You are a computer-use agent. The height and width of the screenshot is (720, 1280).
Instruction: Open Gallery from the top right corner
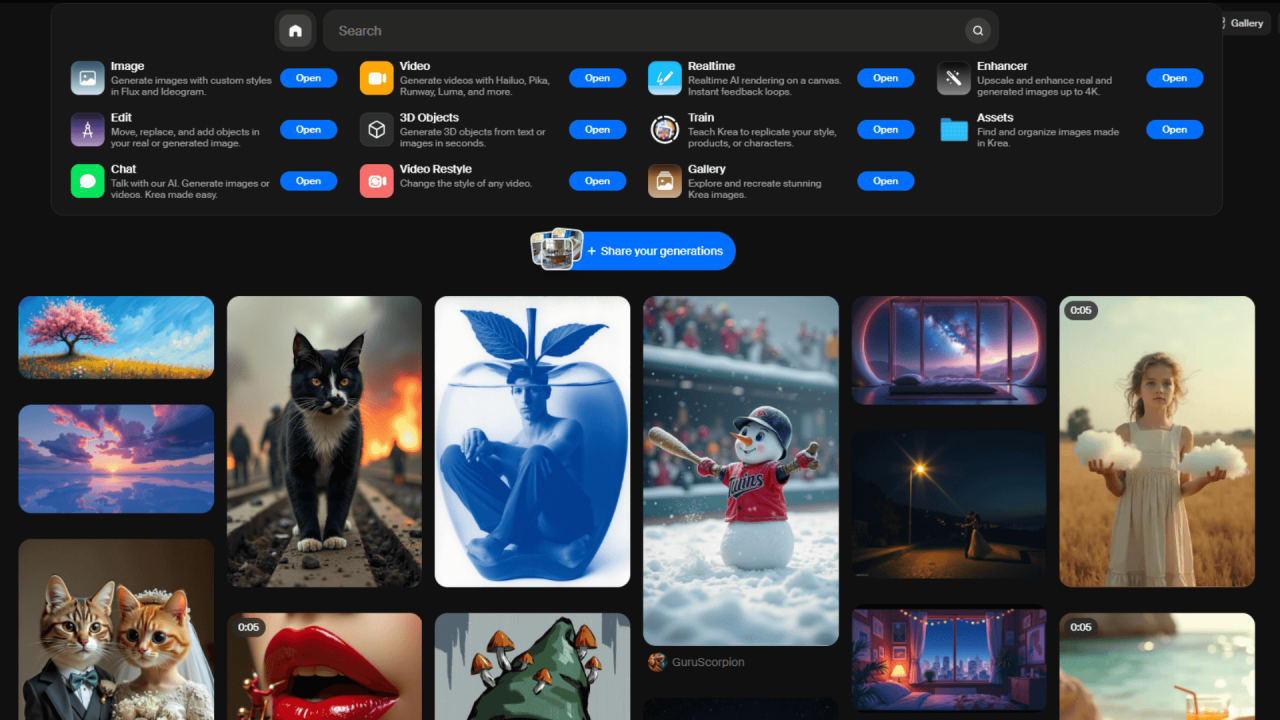point(1245,22)
